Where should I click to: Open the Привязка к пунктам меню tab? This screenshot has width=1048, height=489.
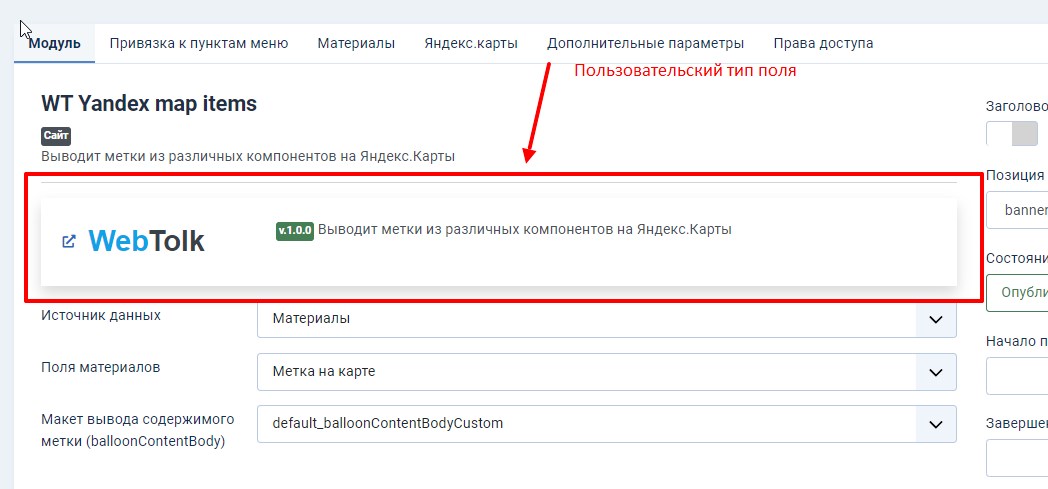(x=199, y=43)
